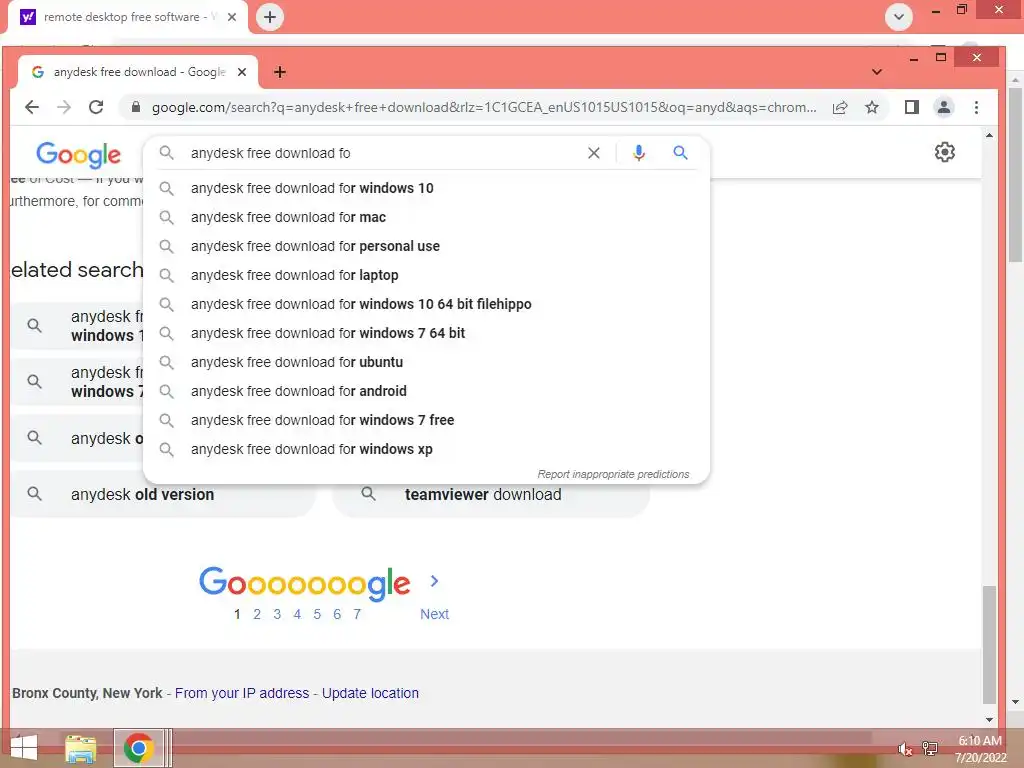
Task: Click the address bar URL field
Action: pyautogui.click(x=484, y=107)
